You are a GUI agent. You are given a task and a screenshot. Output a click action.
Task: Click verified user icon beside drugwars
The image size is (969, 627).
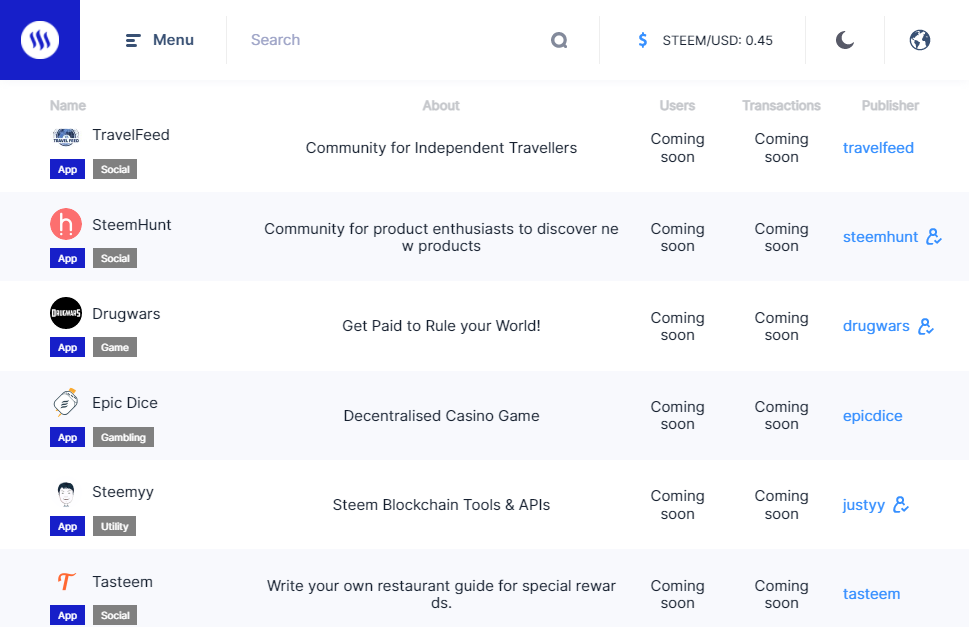coord(926,326)
